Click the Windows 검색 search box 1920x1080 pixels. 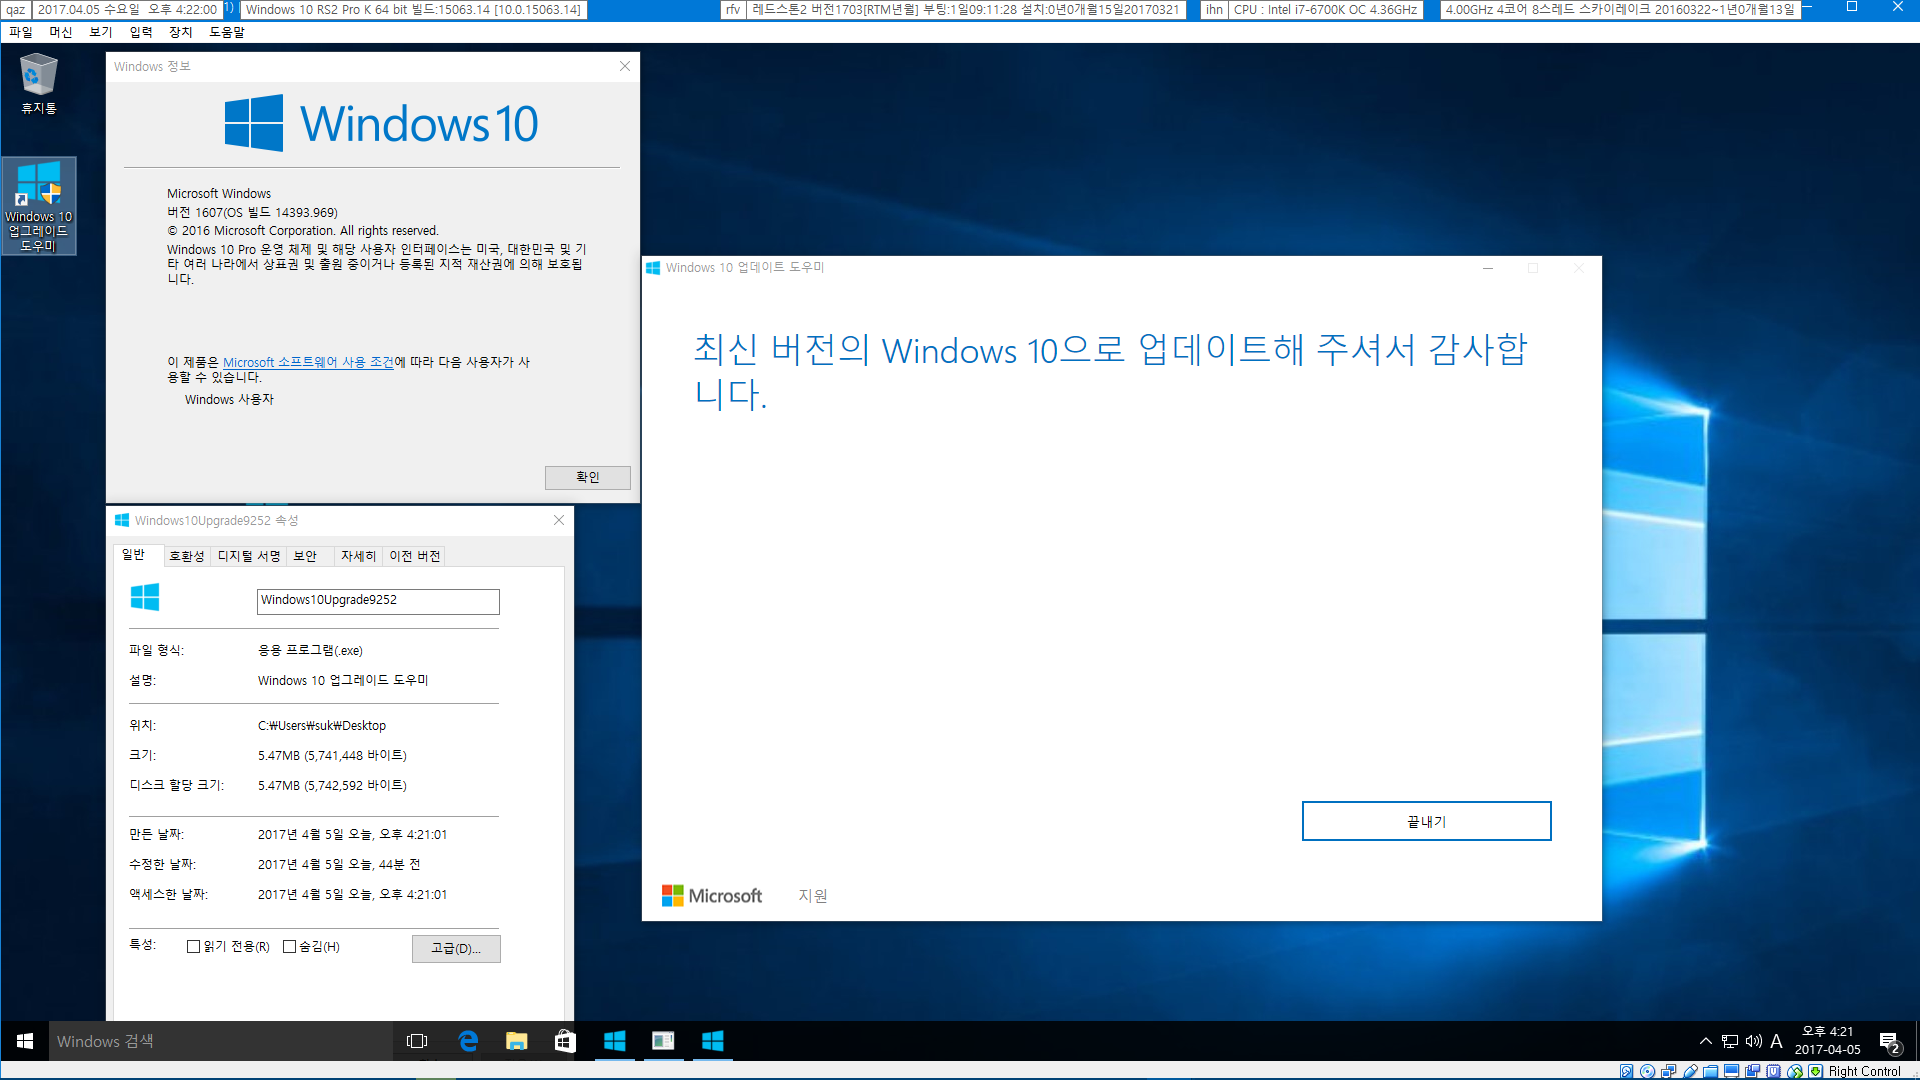[222, 1041]
